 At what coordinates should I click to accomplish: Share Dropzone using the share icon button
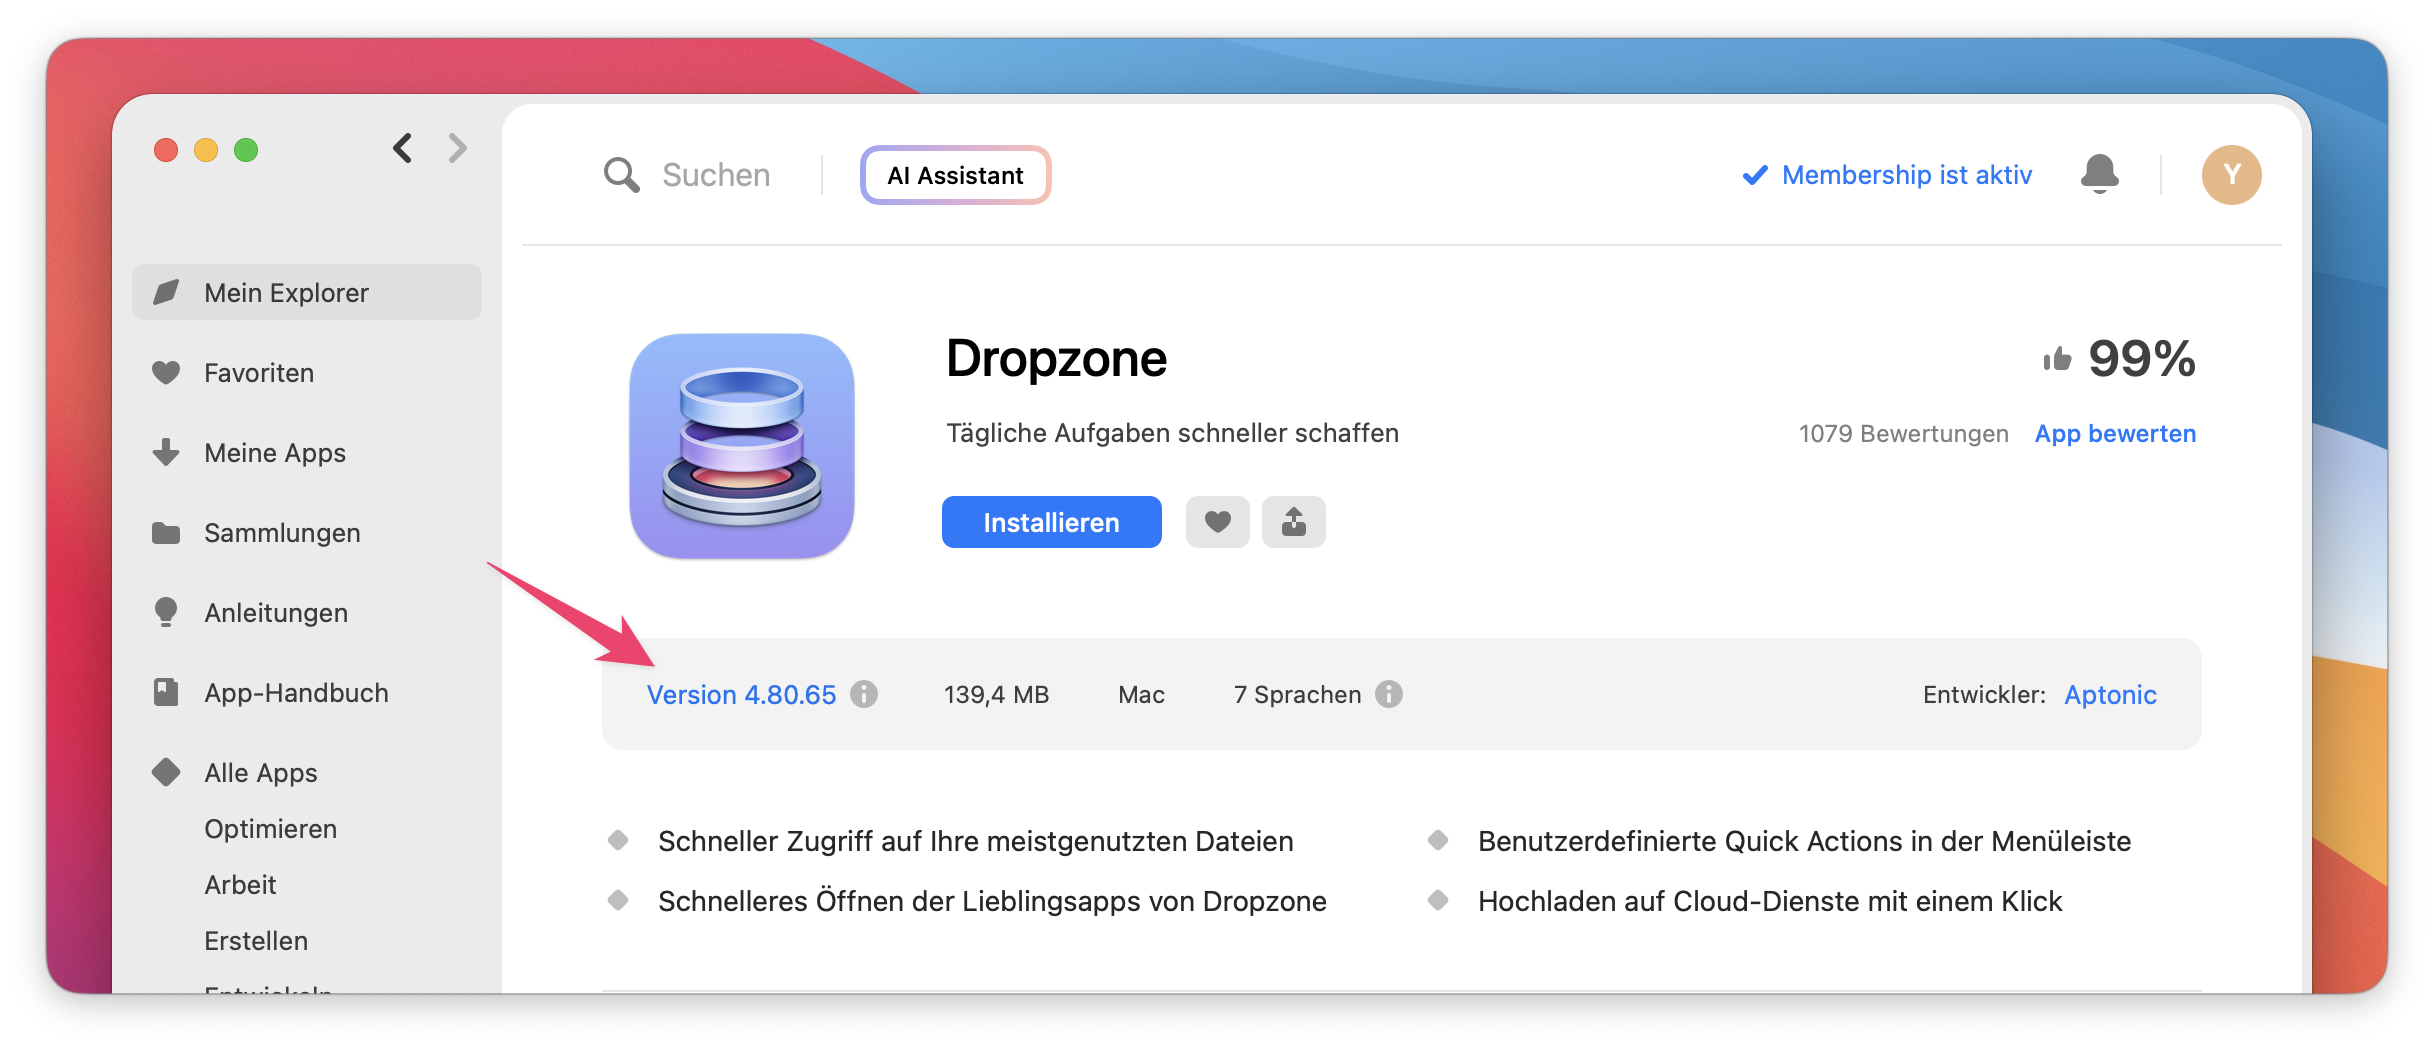[x=1293, y=522]
